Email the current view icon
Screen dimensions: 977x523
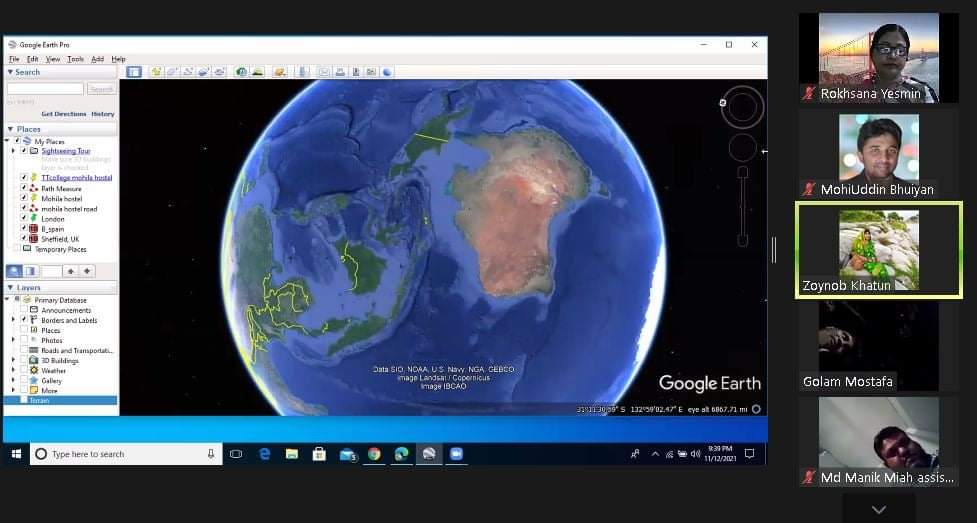click(324, 72)
